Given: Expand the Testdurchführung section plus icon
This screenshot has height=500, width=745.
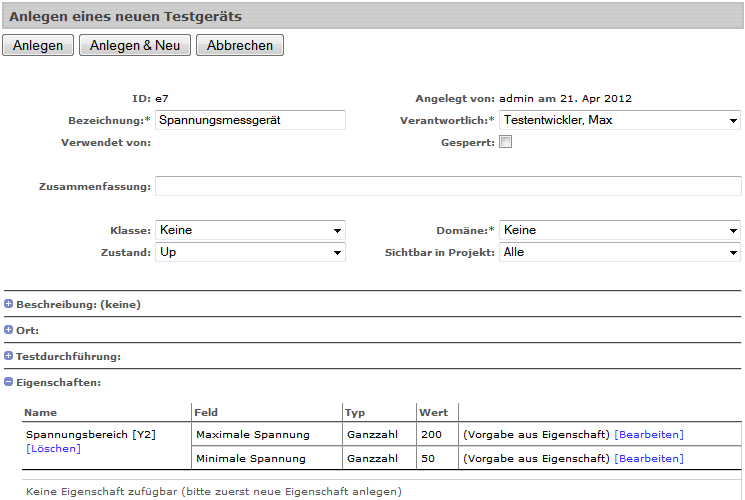Looking at the screenshot, I should [9, 356].
